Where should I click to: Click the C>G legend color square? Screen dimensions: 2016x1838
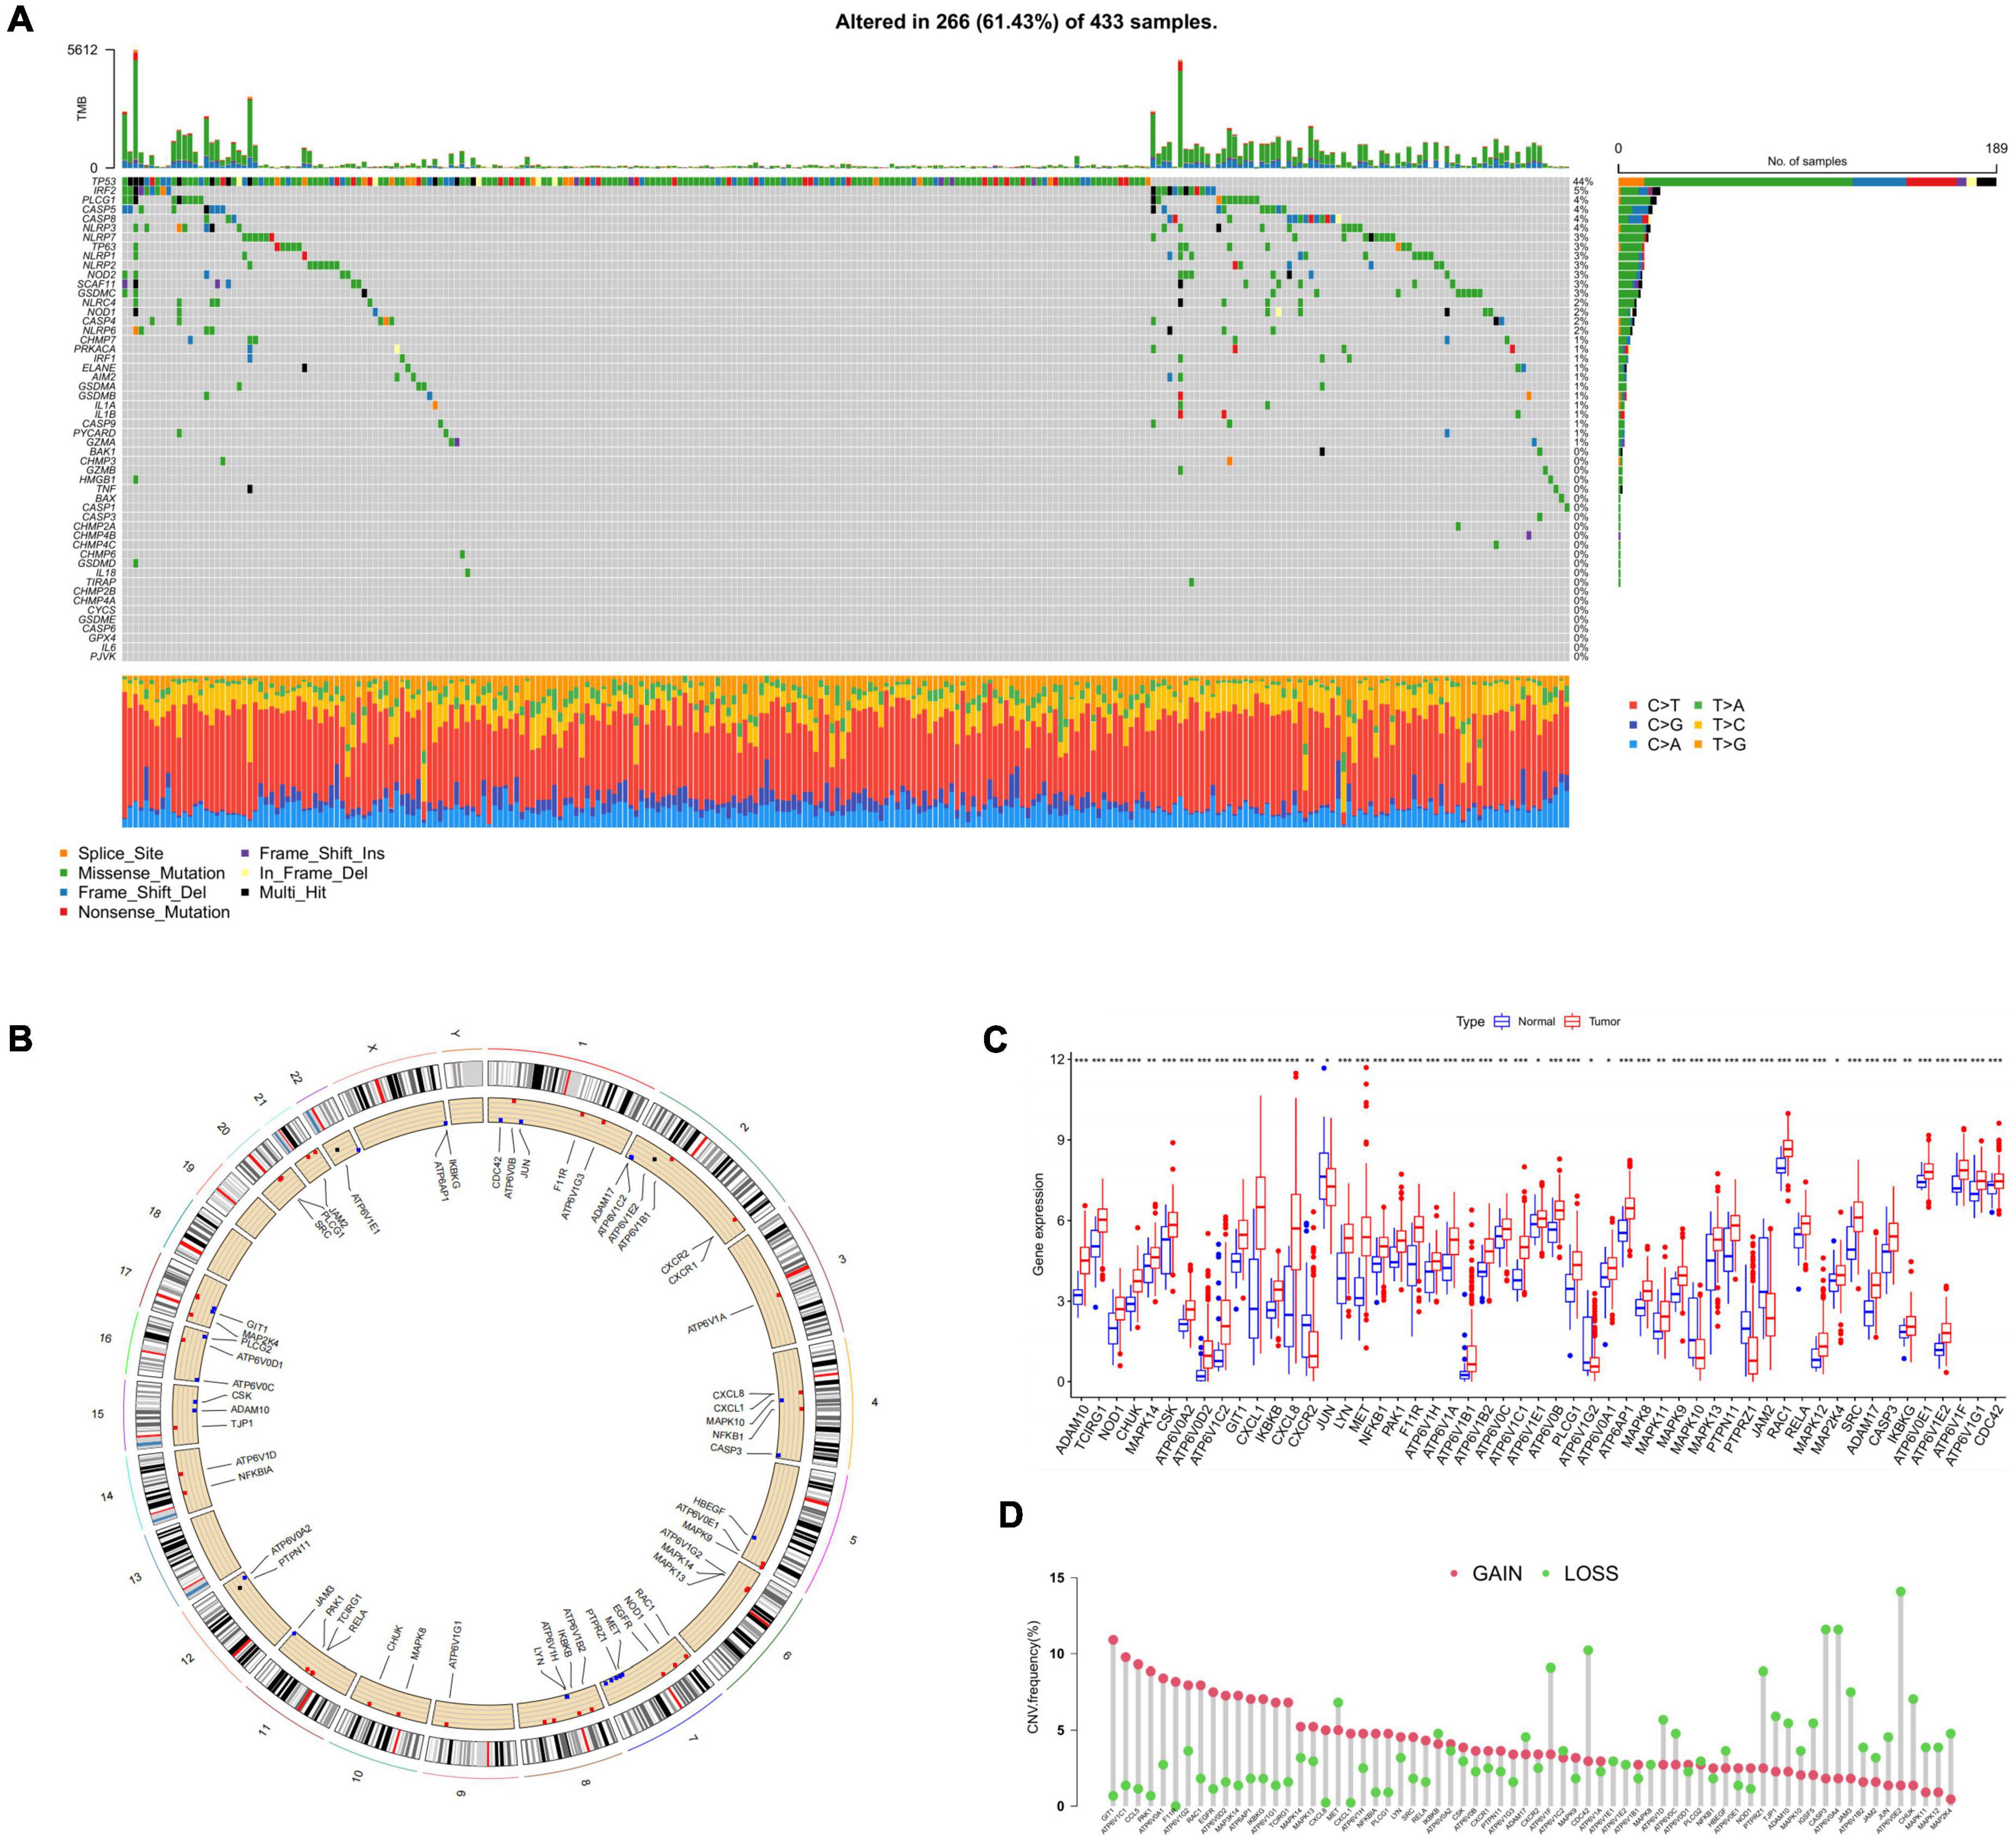[1633, 725]
